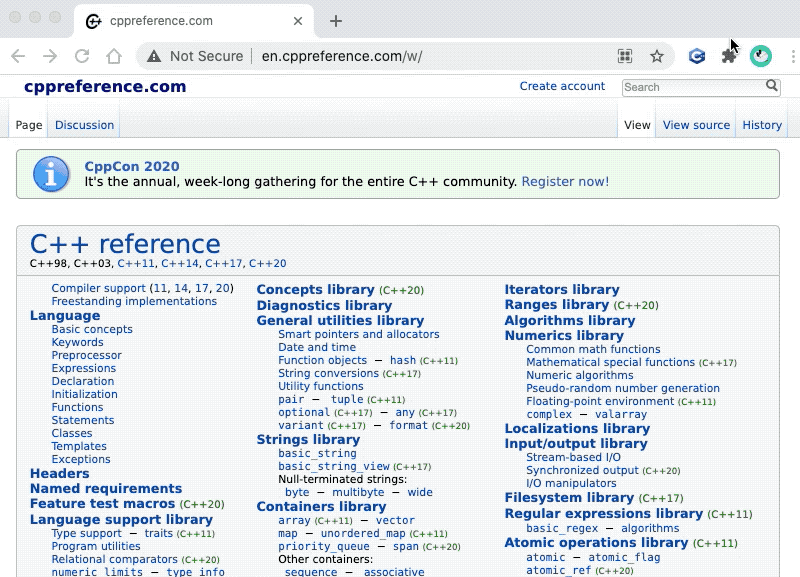Bookmark this page with the star icon
Screen dimensions: 800x577
pos(657,56)
